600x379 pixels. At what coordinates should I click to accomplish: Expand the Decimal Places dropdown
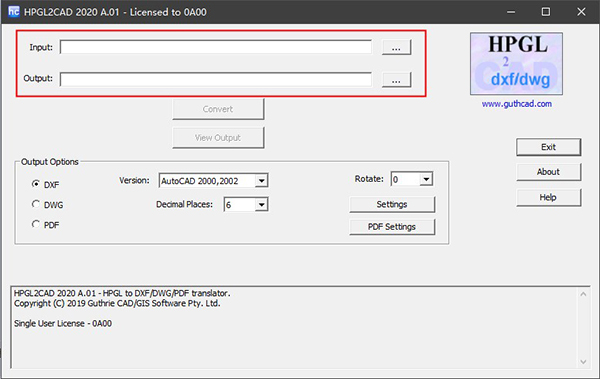click(246, 205)
